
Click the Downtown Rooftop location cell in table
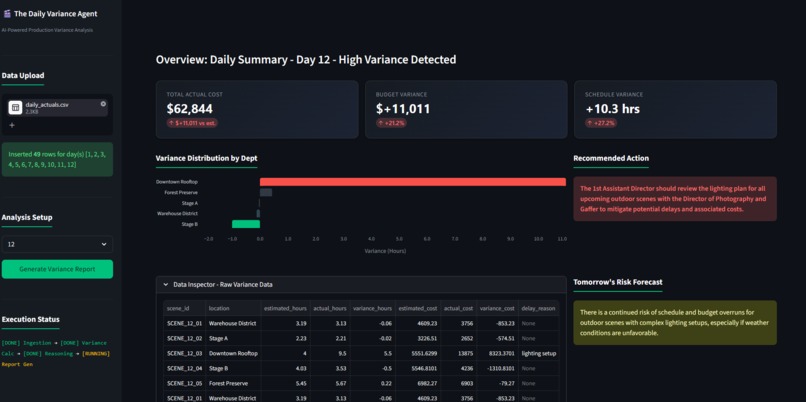point(232,354)
